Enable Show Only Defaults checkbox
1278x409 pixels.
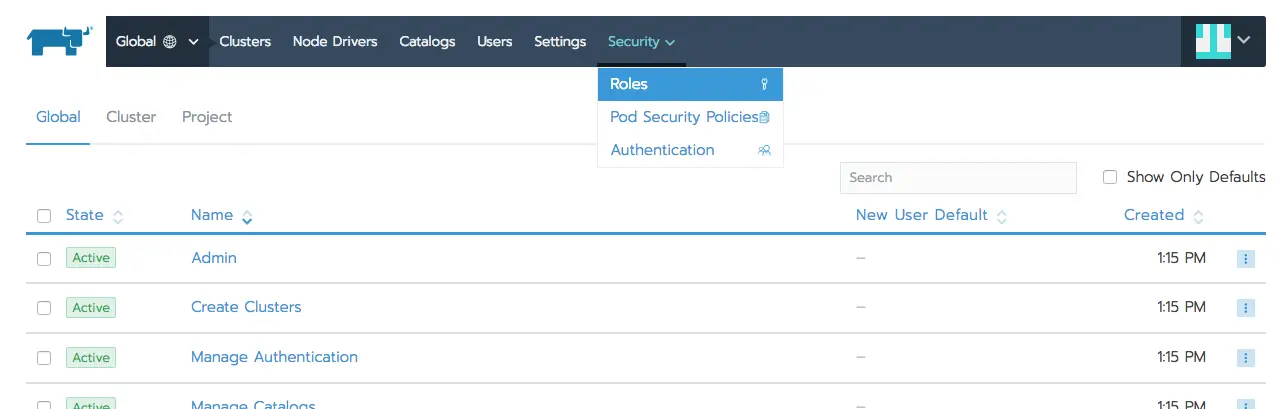point(1110,177)
